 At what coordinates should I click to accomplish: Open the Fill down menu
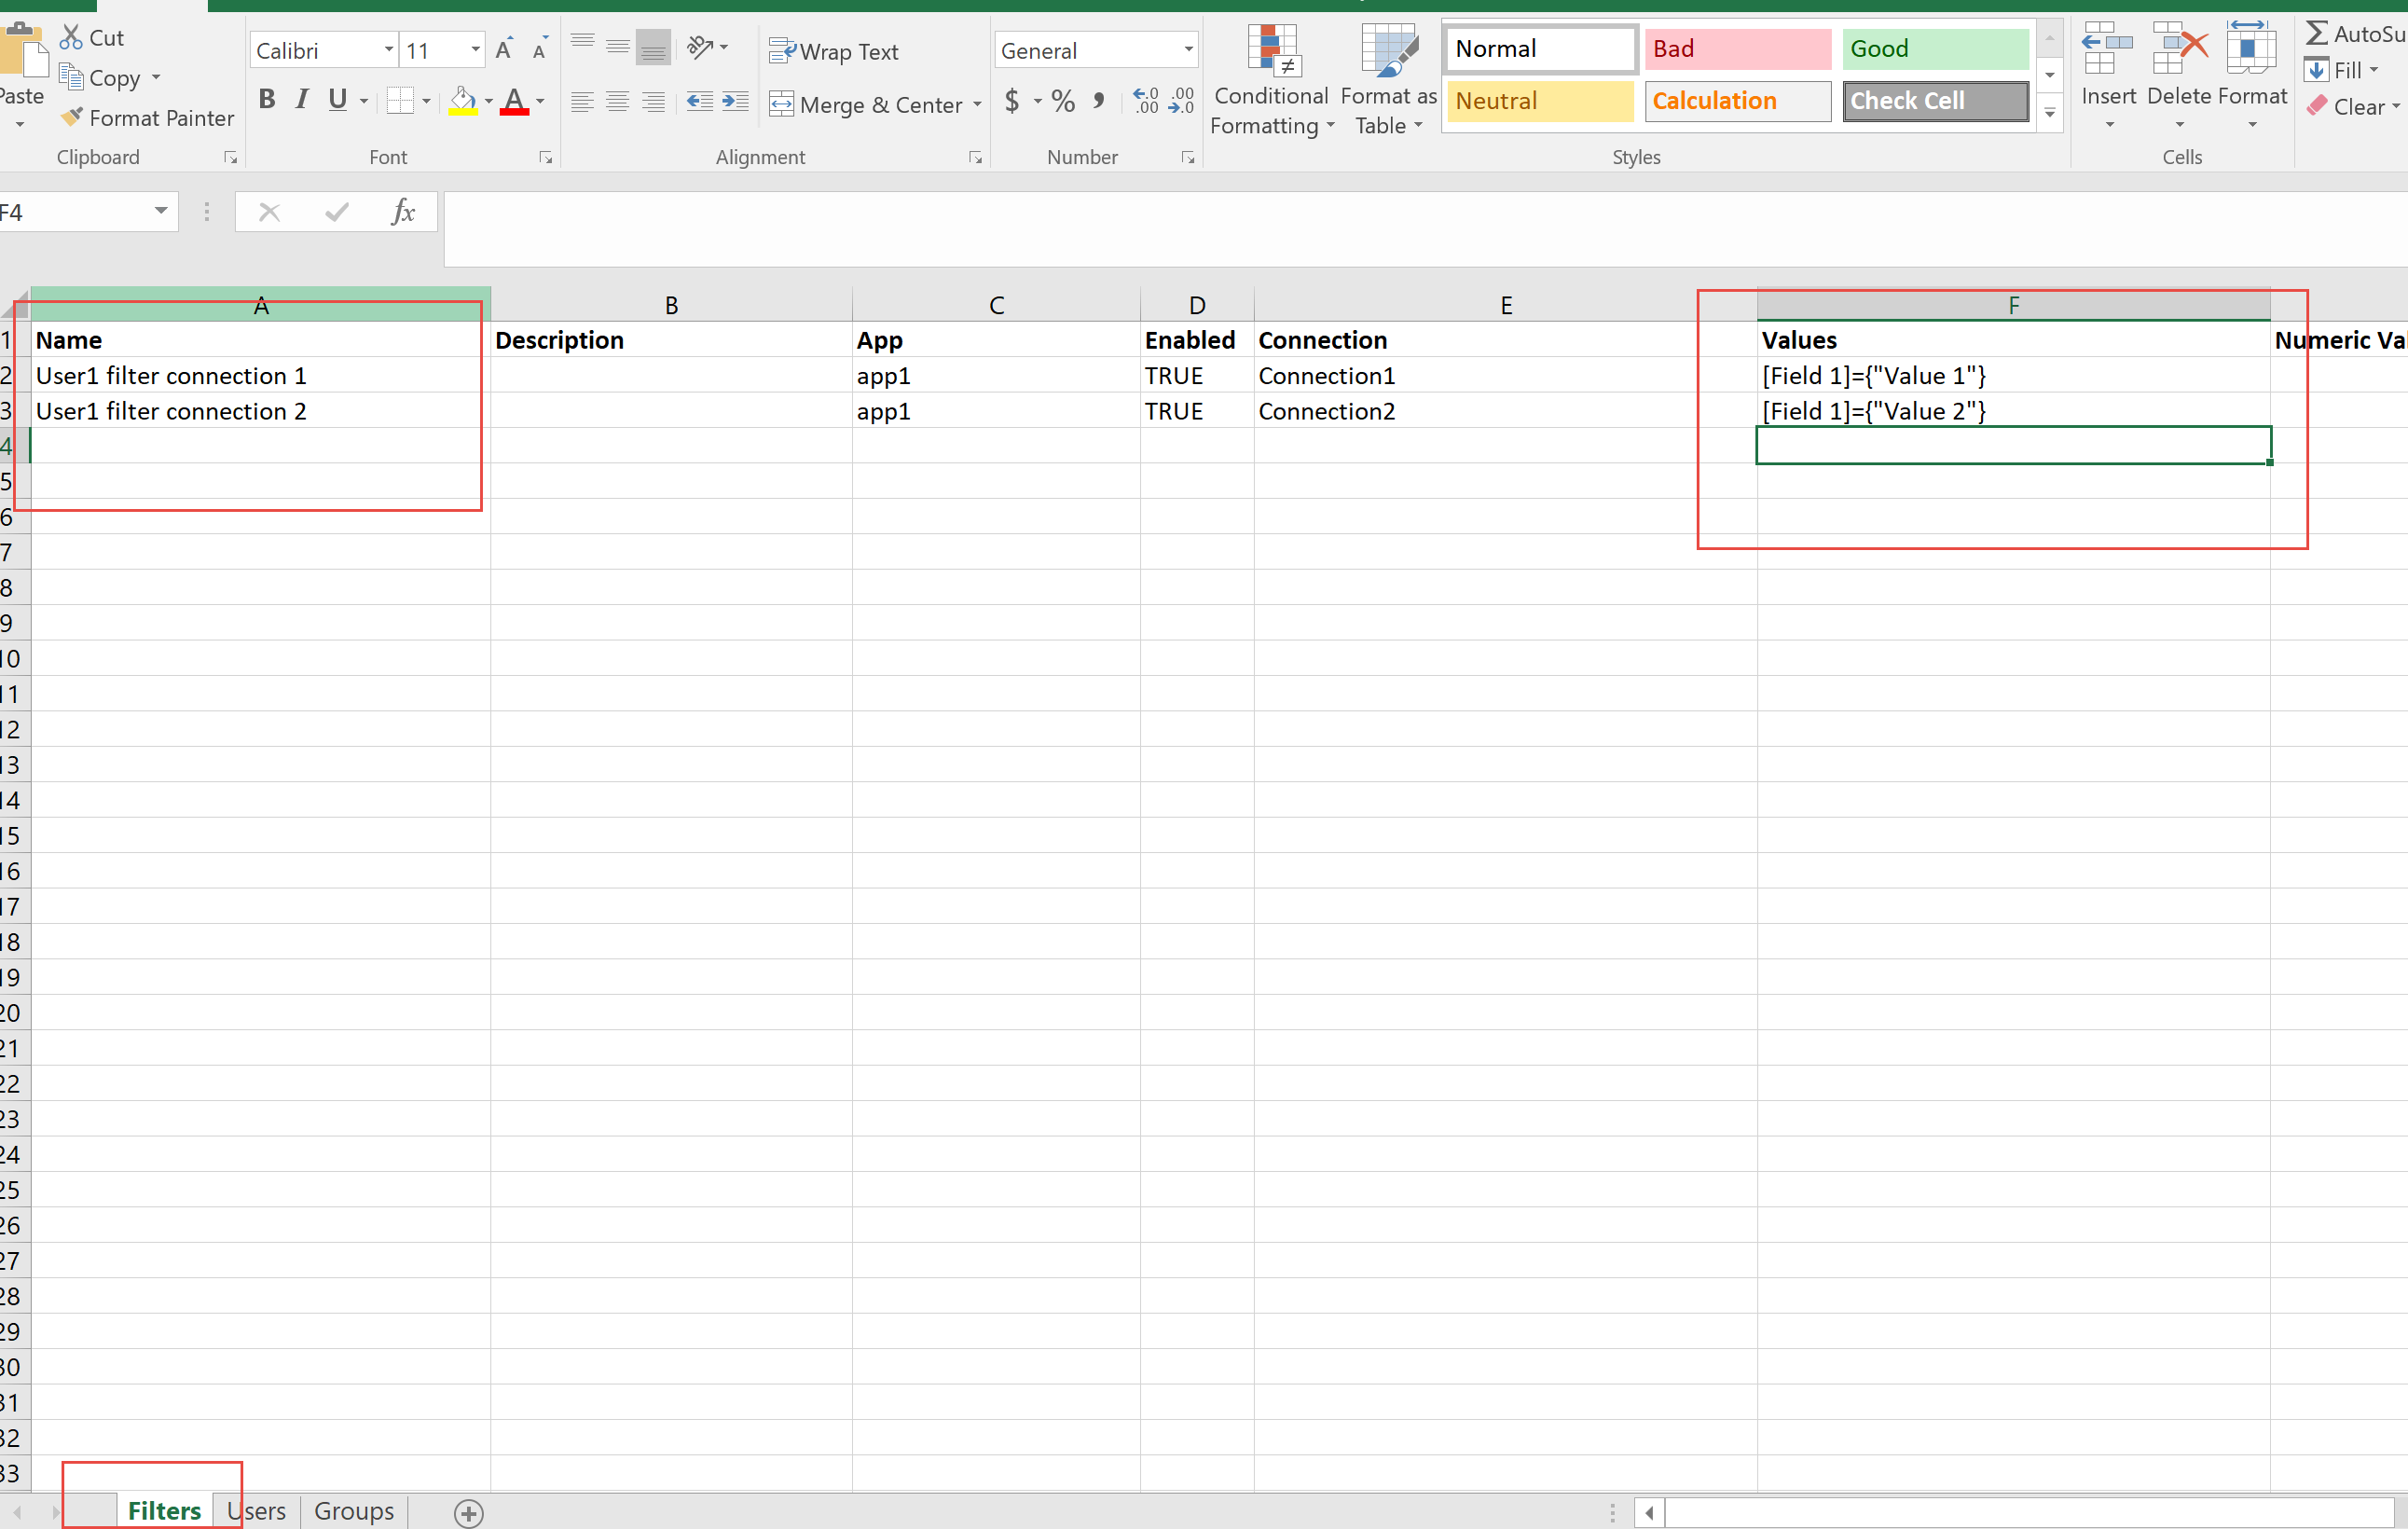coord(2341,70)
